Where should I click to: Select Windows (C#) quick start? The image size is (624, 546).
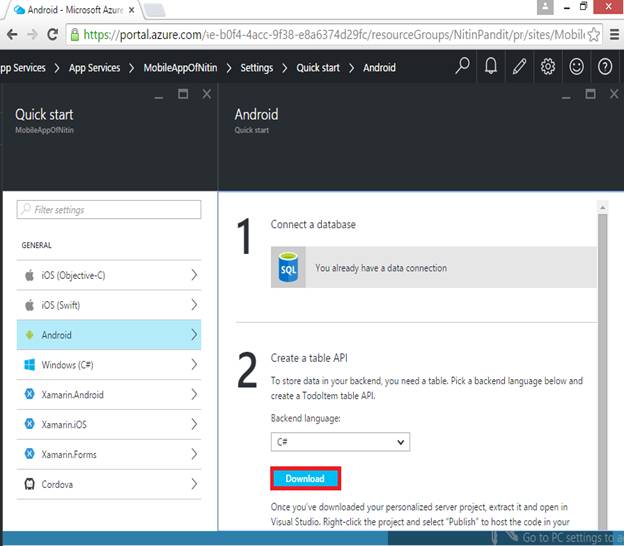pos(109,365)
